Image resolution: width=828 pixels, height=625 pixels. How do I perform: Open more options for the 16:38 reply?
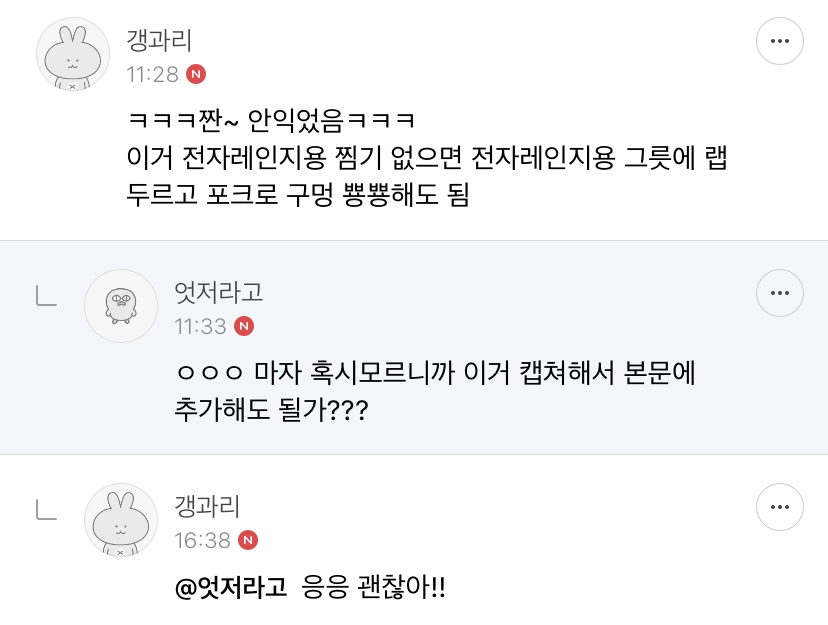coord(779,507)
